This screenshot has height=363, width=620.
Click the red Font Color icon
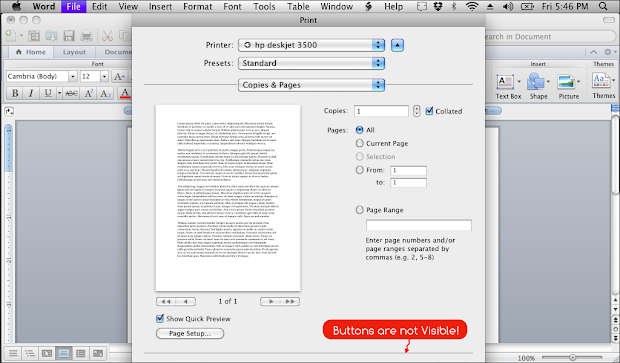click(x=125, y=93)
